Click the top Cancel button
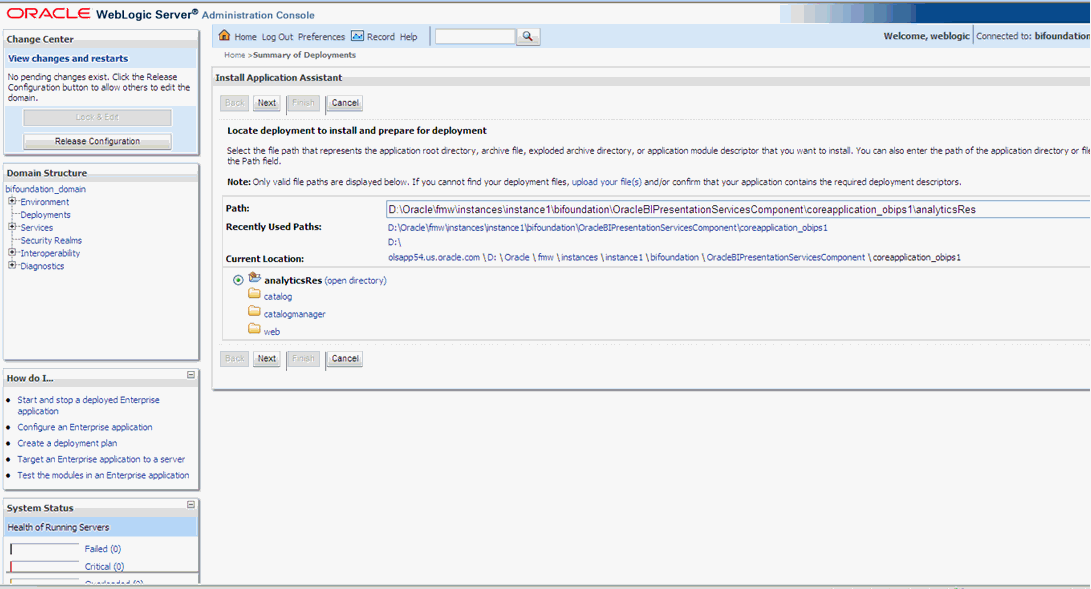This screenshot has width=1091, height=589. (344, 103)
